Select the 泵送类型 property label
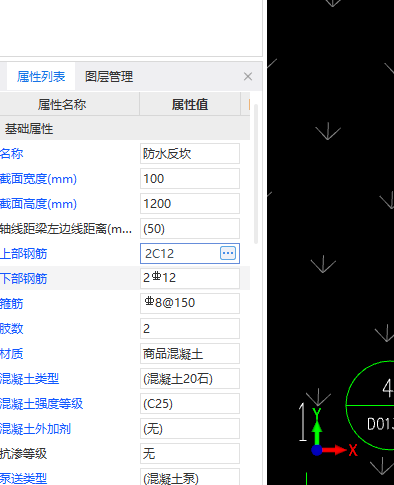The height and width of the screenshot is (485, 394). [x=23, y=479]
